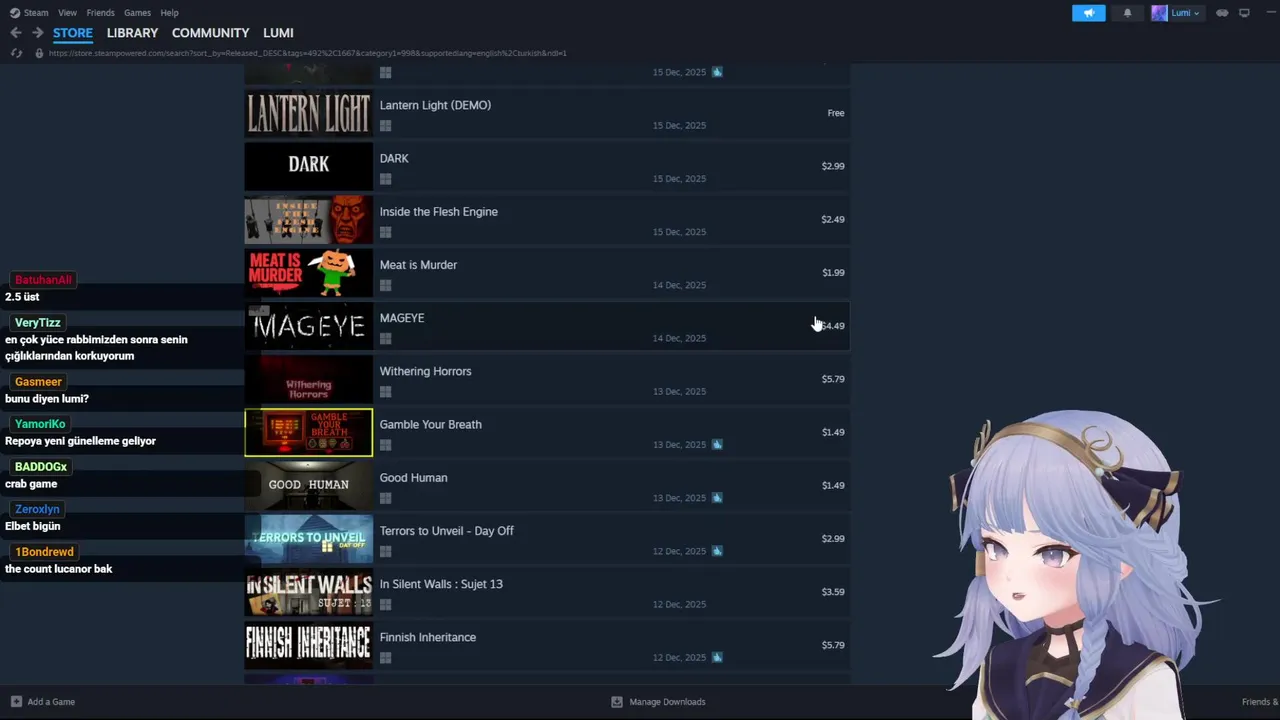The image size is (1280, 720).
Task: Click the Windows icon under Lantern Light (DEMO)
Action: pyautogui.click(x=385, y=126)
